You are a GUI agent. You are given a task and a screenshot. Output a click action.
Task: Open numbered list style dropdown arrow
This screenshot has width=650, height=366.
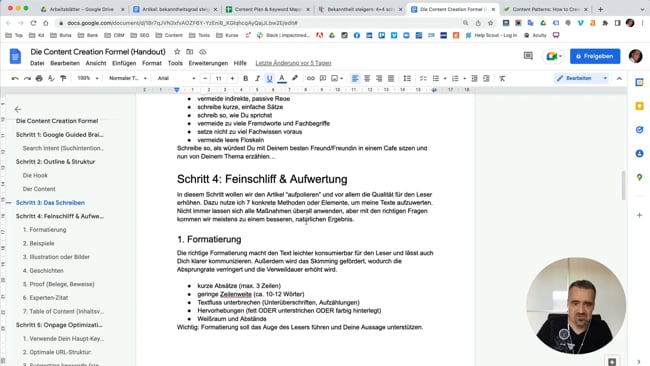pyautogui.click(x=464, y=78)
